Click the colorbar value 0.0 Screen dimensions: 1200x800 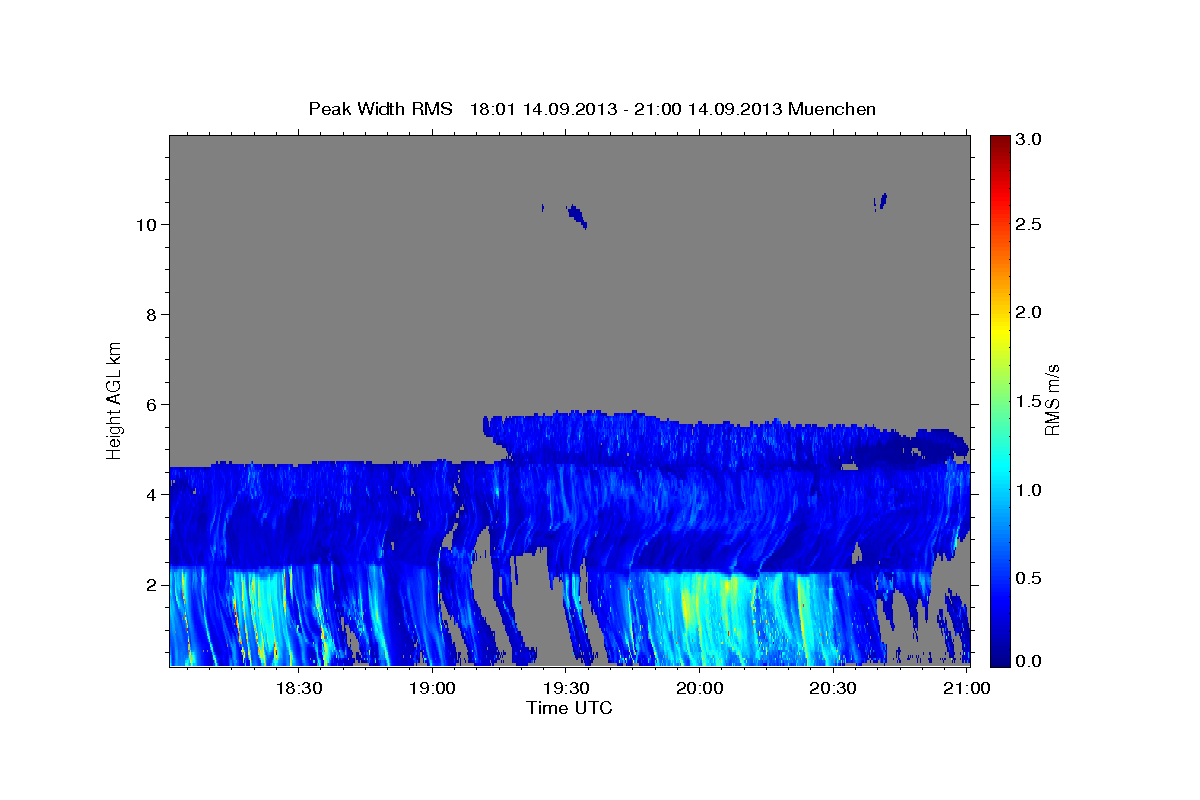point(1030,661)
